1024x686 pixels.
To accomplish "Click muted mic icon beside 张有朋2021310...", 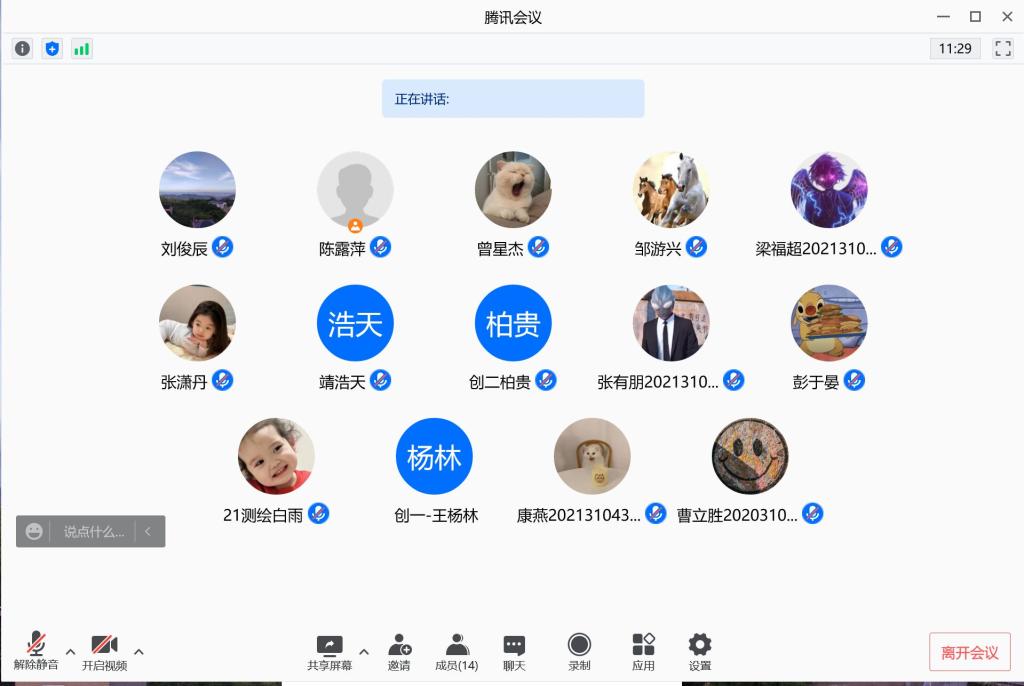I will pyautogui.click(x=733, y=380).
